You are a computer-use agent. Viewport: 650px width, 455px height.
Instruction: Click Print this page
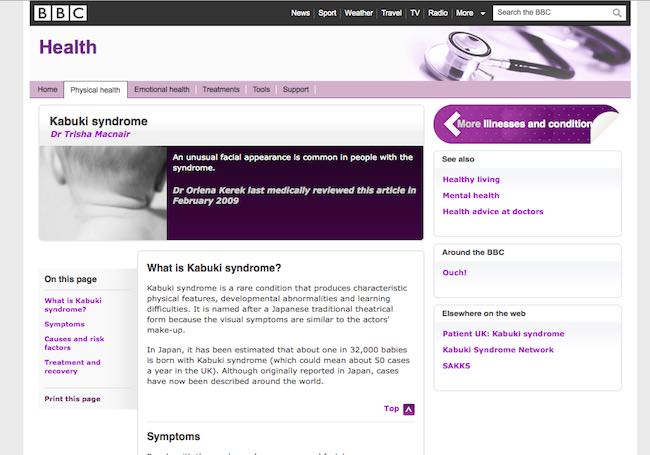[72, 399]
